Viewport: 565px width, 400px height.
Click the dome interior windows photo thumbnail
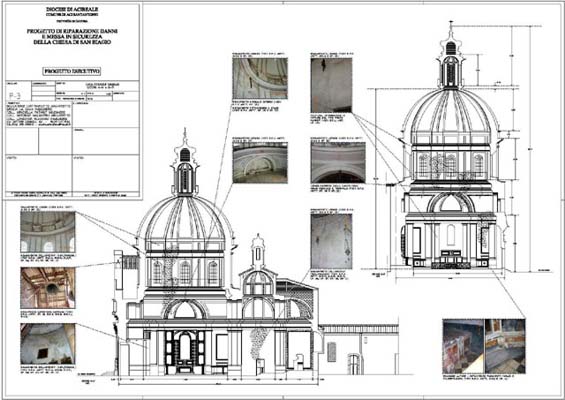click(x=48, y=232)
